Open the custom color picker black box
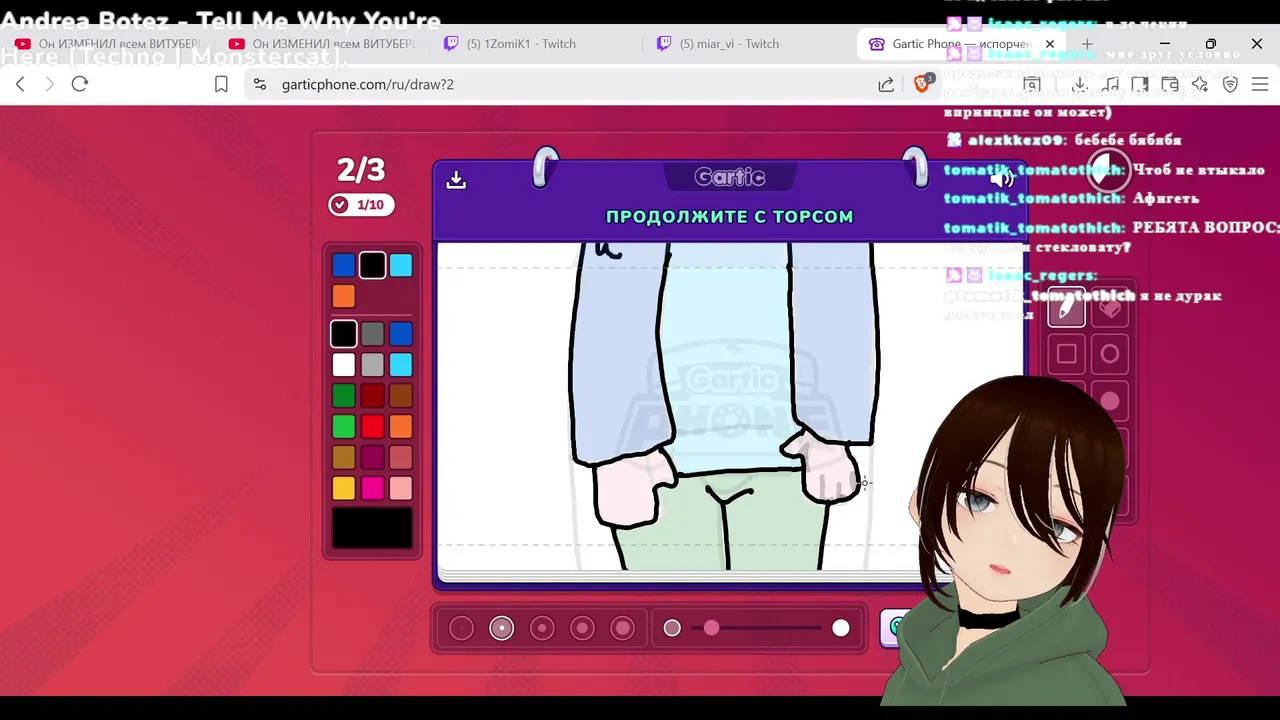Screen dimensions: 1280x720 tap(372, 528)
